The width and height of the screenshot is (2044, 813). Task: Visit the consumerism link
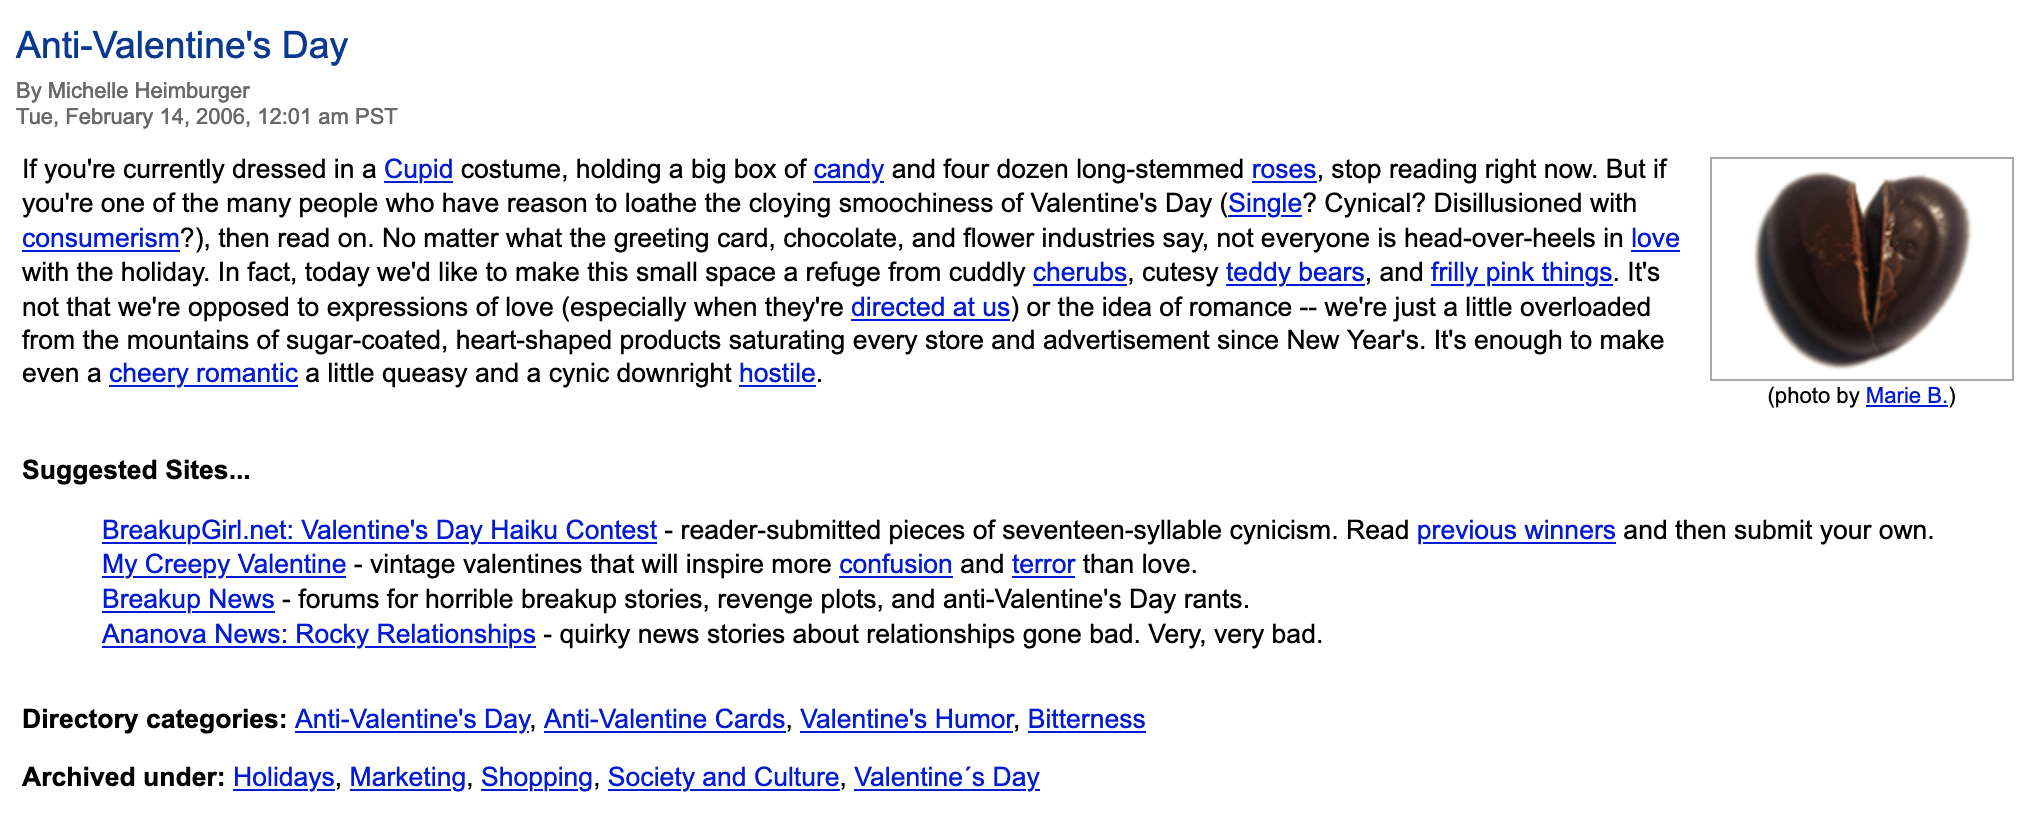coord(100,238)
